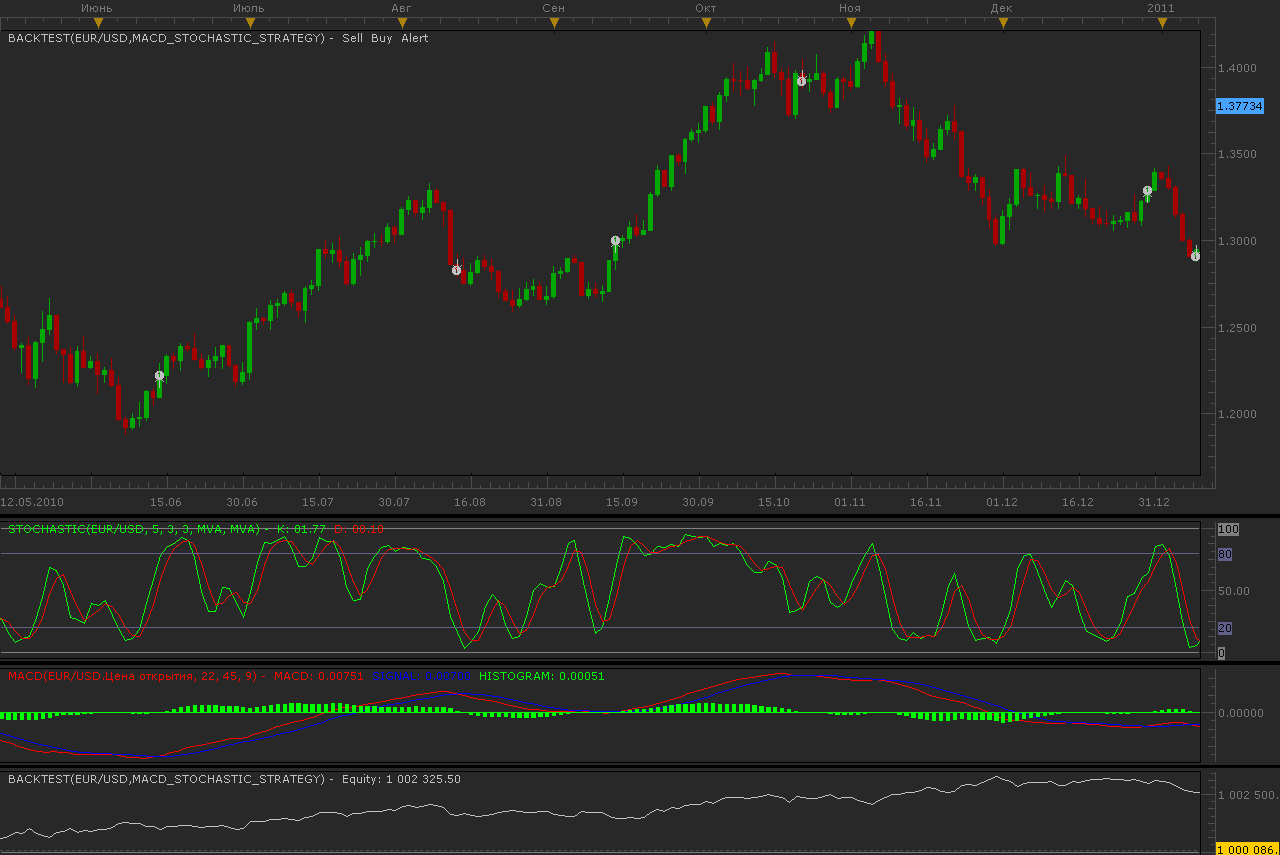The width and height of the screenshot is (1280, 855).
Task: Select the Сен month marker triangle
Action: coord(554,23)
